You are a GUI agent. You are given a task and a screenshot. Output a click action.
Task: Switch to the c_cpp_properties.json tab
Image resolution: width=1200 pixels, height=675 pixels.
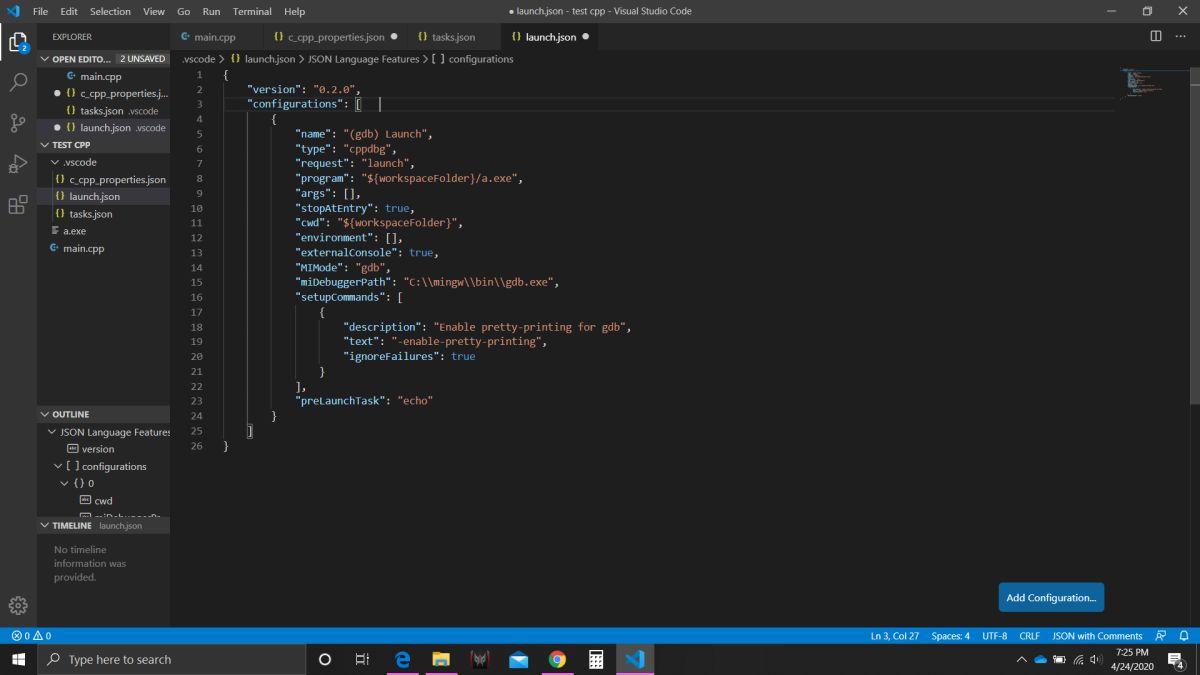pyautogui.click(x=335, y=37)
